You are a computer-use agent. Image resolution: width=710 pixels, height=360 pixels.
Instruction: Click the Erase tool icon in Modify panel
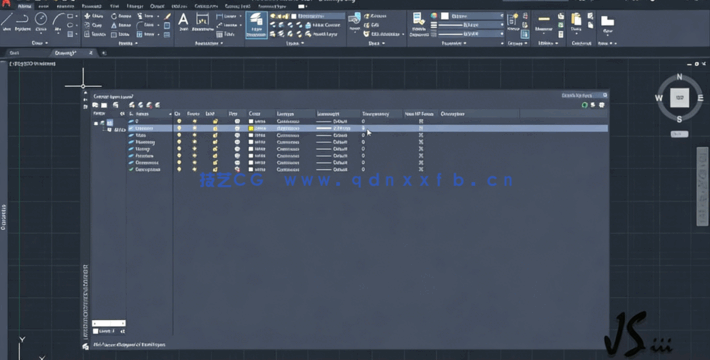coord(168,16)
